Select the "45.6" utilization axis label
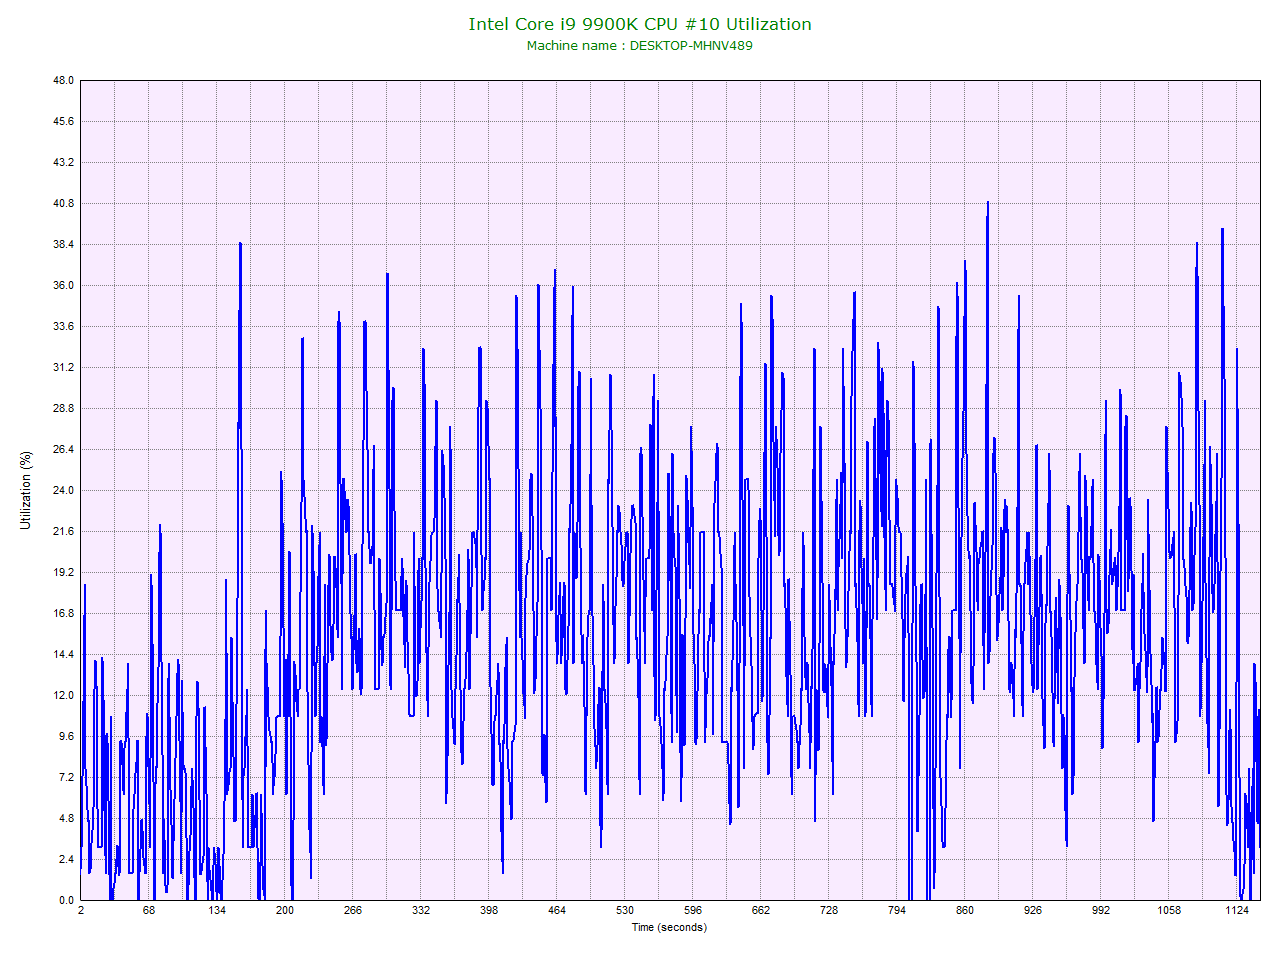The width and height of the screenshot is (1280, 960). point(64,121)
